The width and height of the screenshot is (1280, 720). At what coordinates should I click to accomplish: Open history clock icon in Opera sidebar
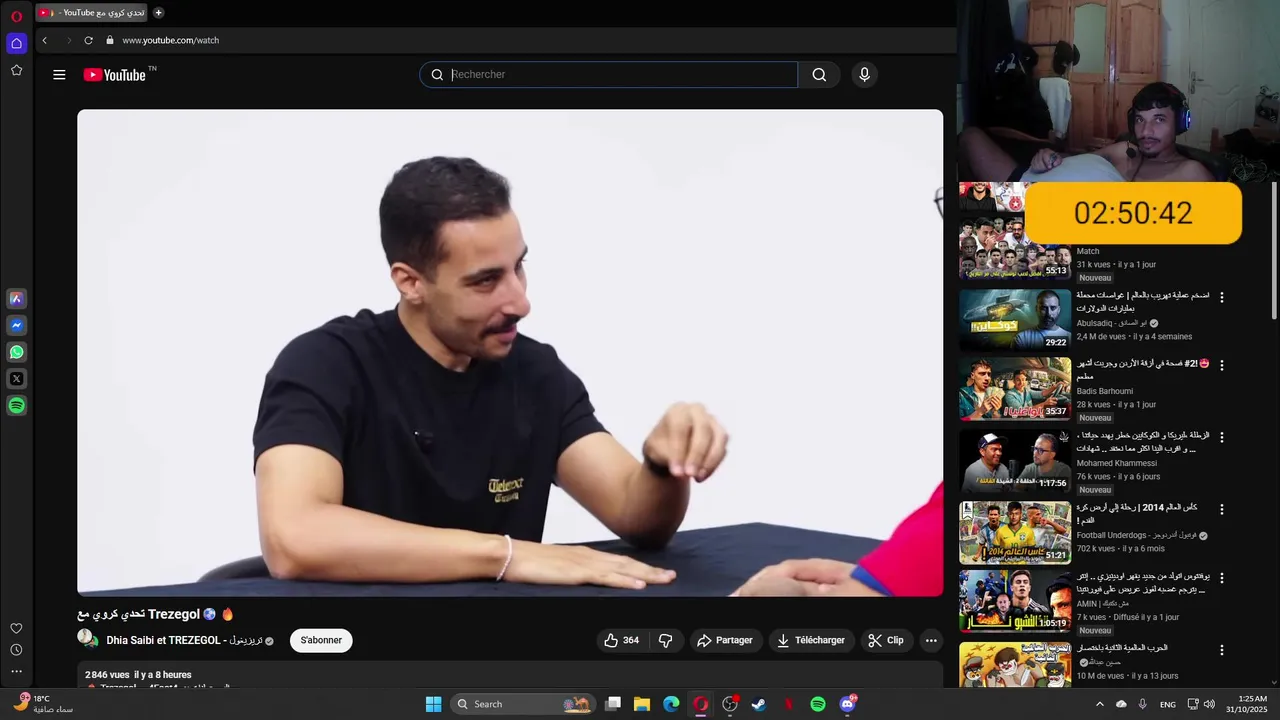tap(16, 650)
